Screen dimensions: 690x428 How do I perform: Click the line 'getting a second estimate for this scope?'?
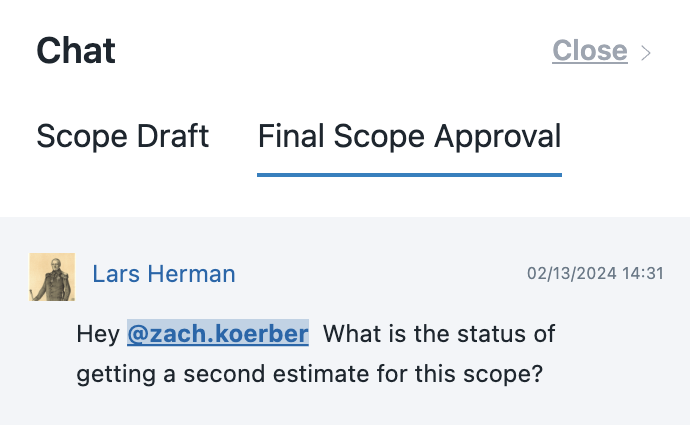(x=310, y=374)
